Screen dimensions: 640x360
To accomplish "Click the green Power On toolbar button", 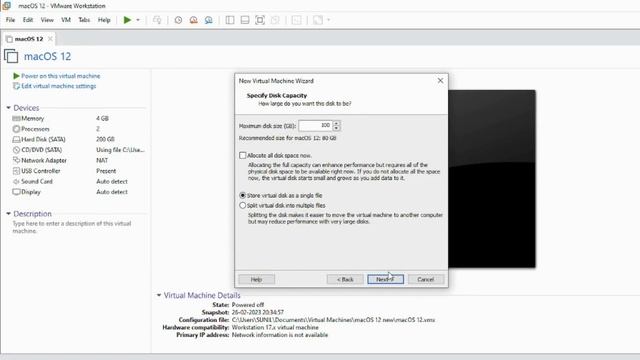I will pos(127,20).
